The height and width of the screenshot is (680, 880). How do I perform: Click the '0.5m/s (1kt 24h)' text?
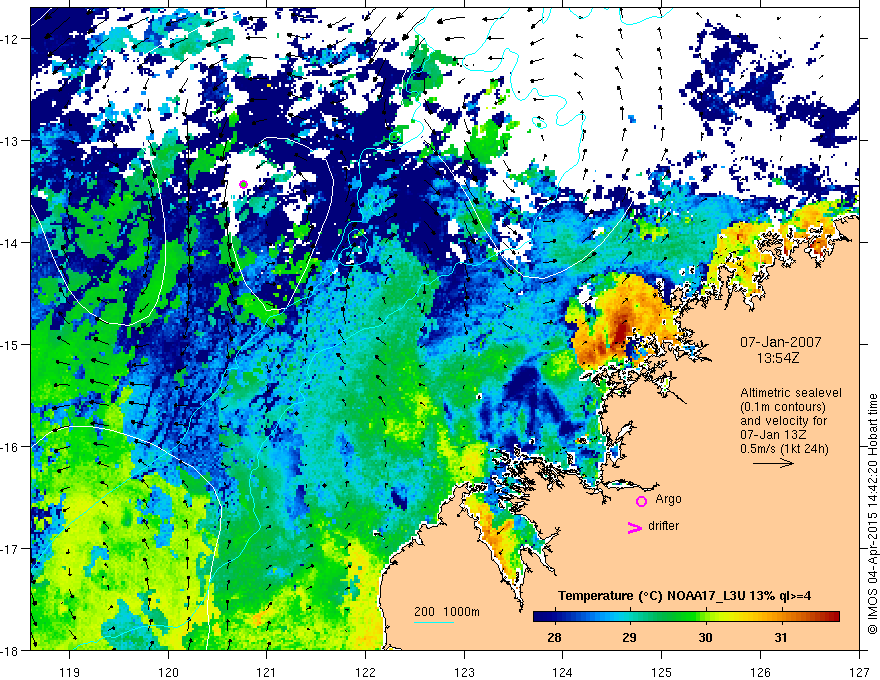[784, 449]
